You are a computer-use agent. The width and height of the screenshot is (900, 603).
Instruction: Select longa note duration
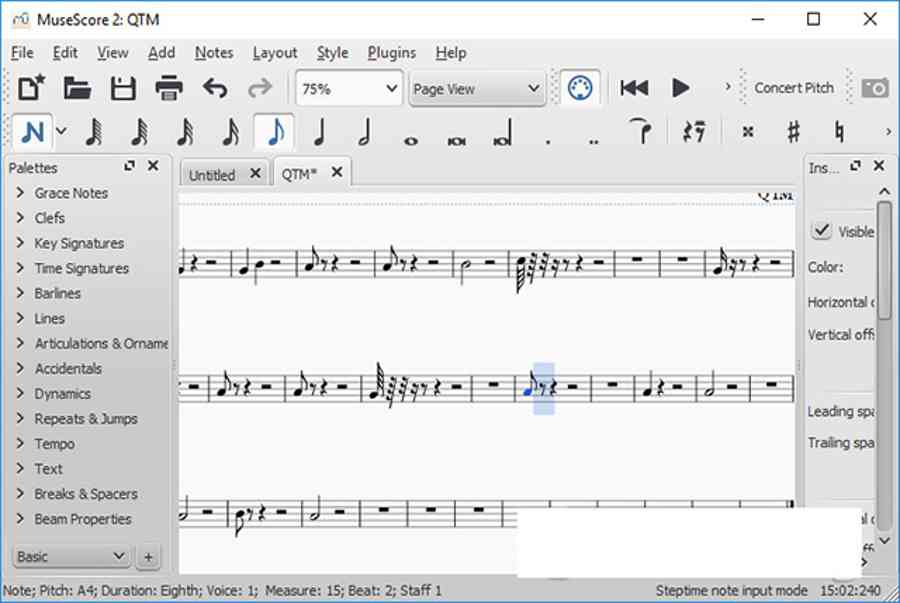(x=502, y=133)
